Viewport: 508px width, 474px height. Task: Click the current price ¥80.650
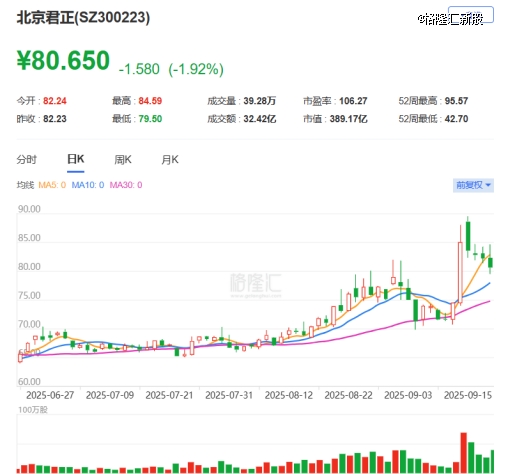point(63,60)
